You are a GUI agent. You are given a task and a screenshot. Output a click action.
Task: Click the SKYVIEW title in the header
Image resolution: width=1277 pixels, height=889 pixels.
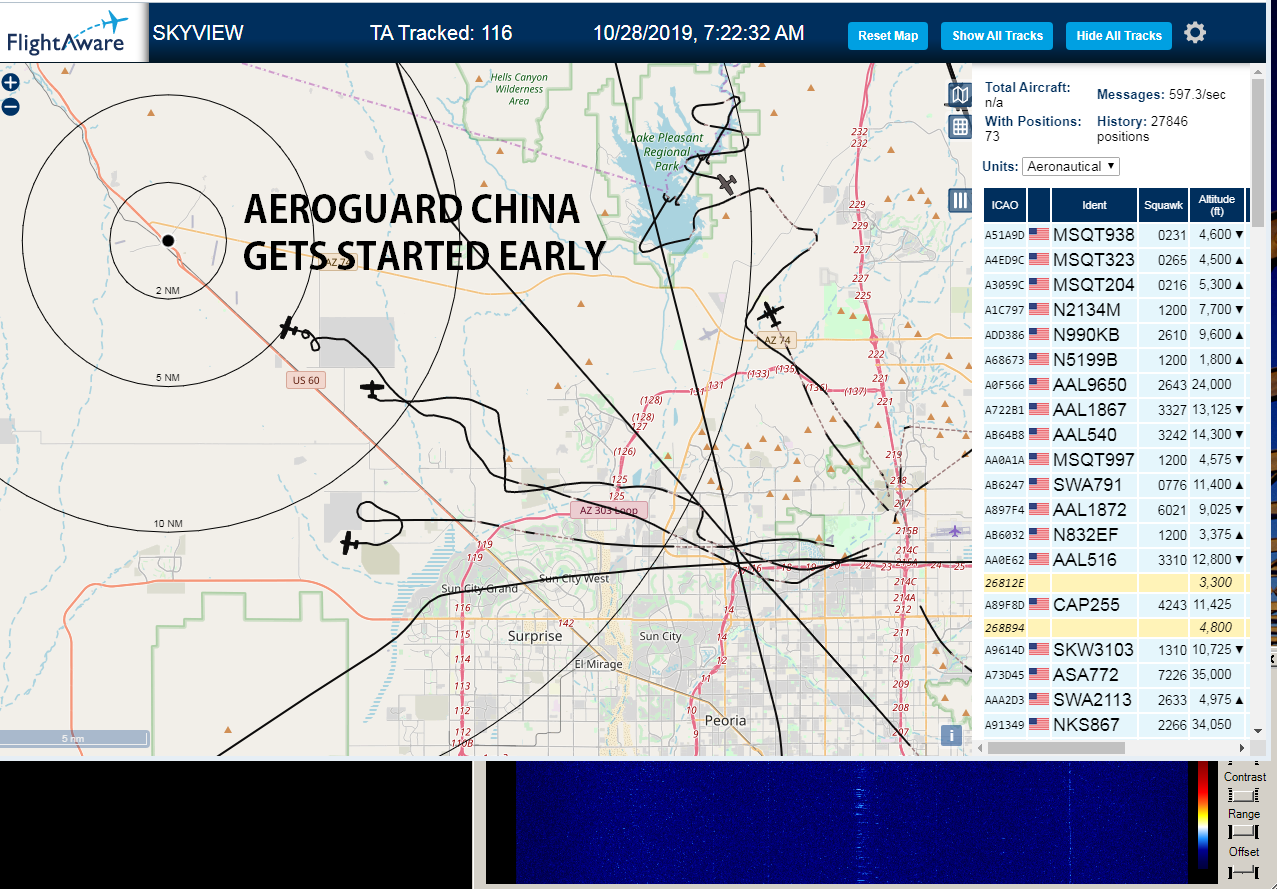tap(198, 33)
